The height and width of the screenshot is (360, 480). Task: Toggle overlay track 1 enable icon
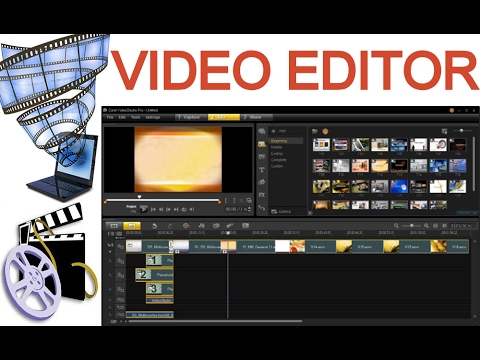coord(120,261)
